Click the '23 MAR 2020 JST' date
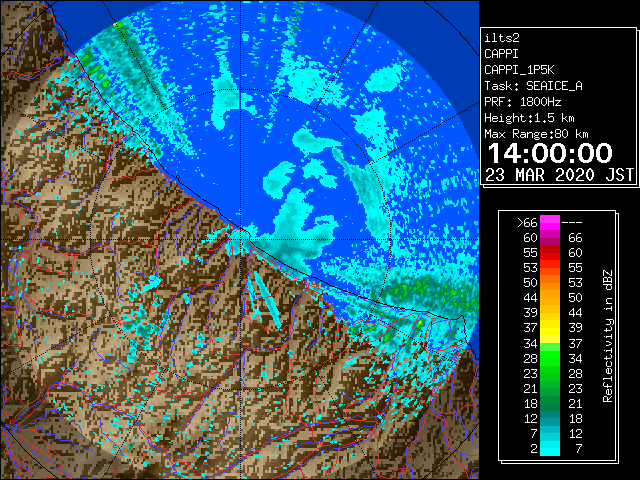640x480 pixels. (x=560, y=175)
